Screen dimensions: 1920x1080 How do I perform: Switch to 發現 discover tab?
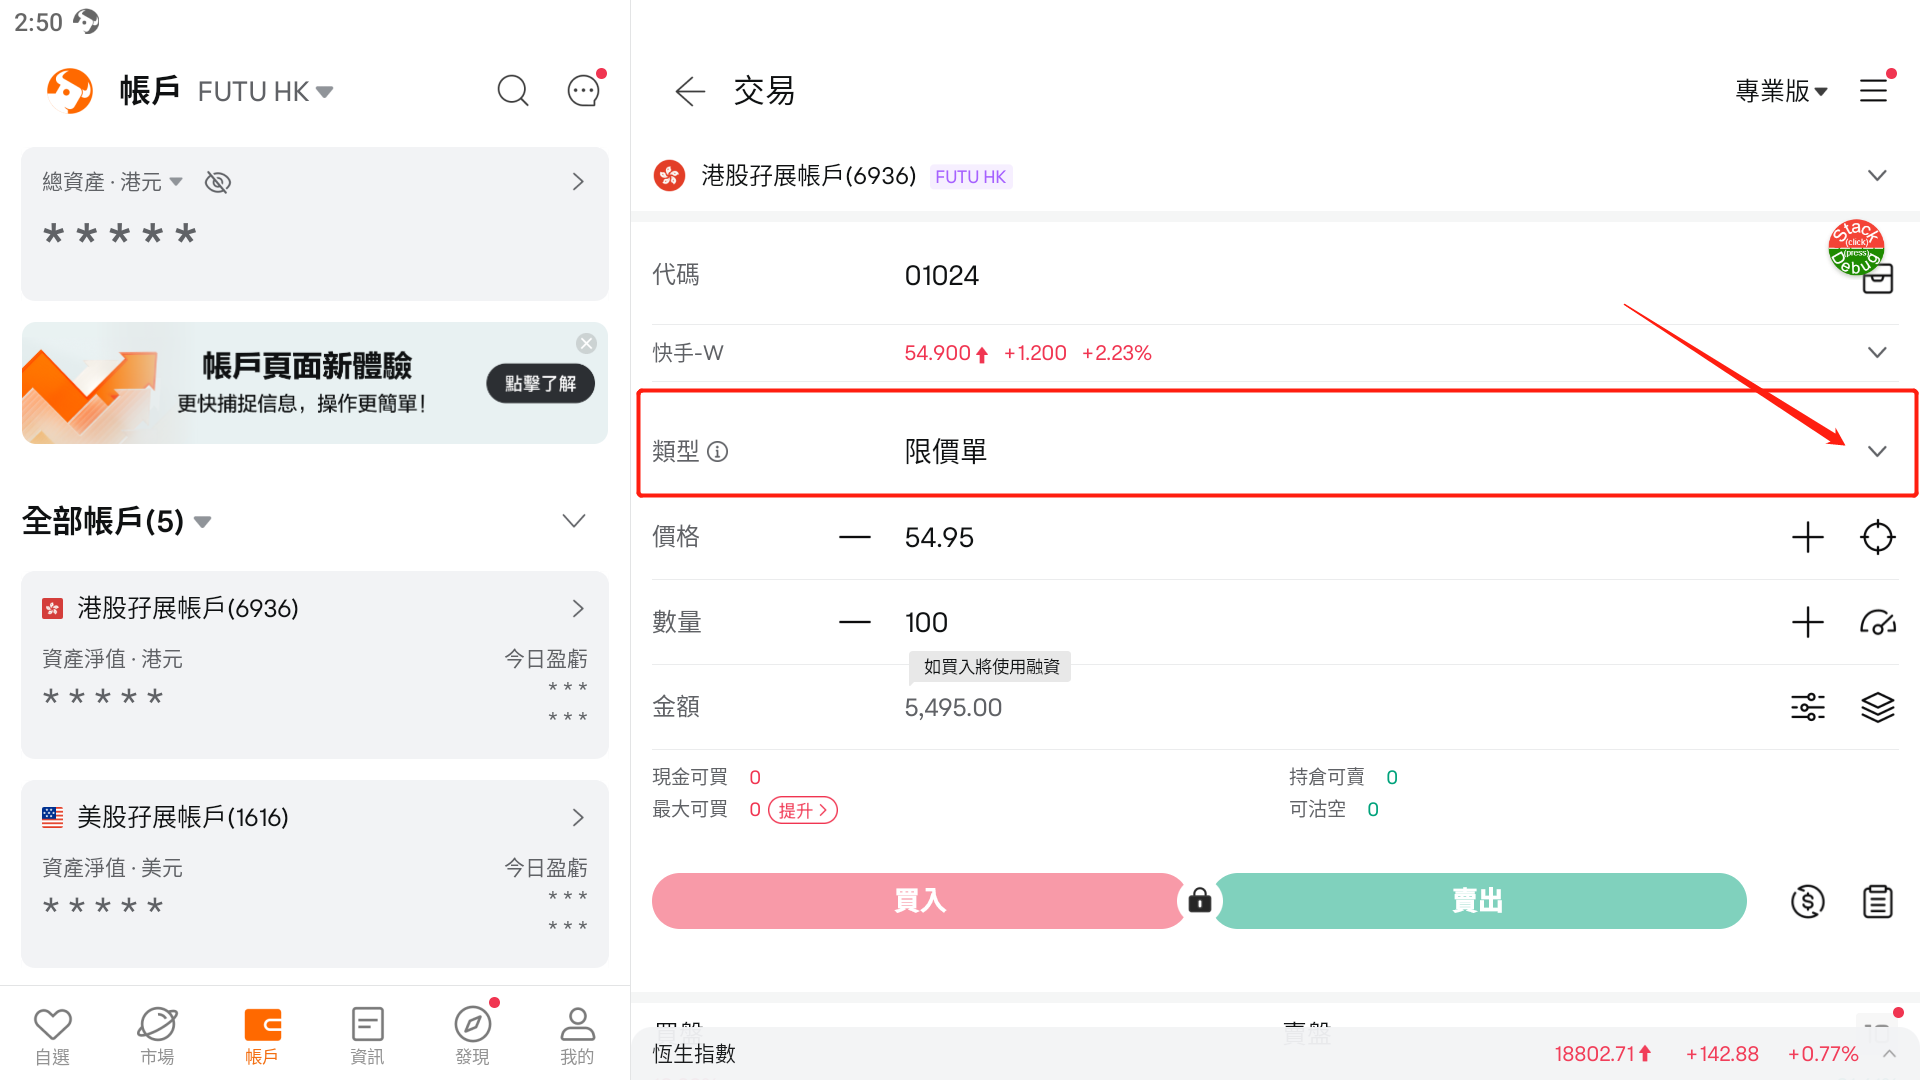(x=472, y=1036)
